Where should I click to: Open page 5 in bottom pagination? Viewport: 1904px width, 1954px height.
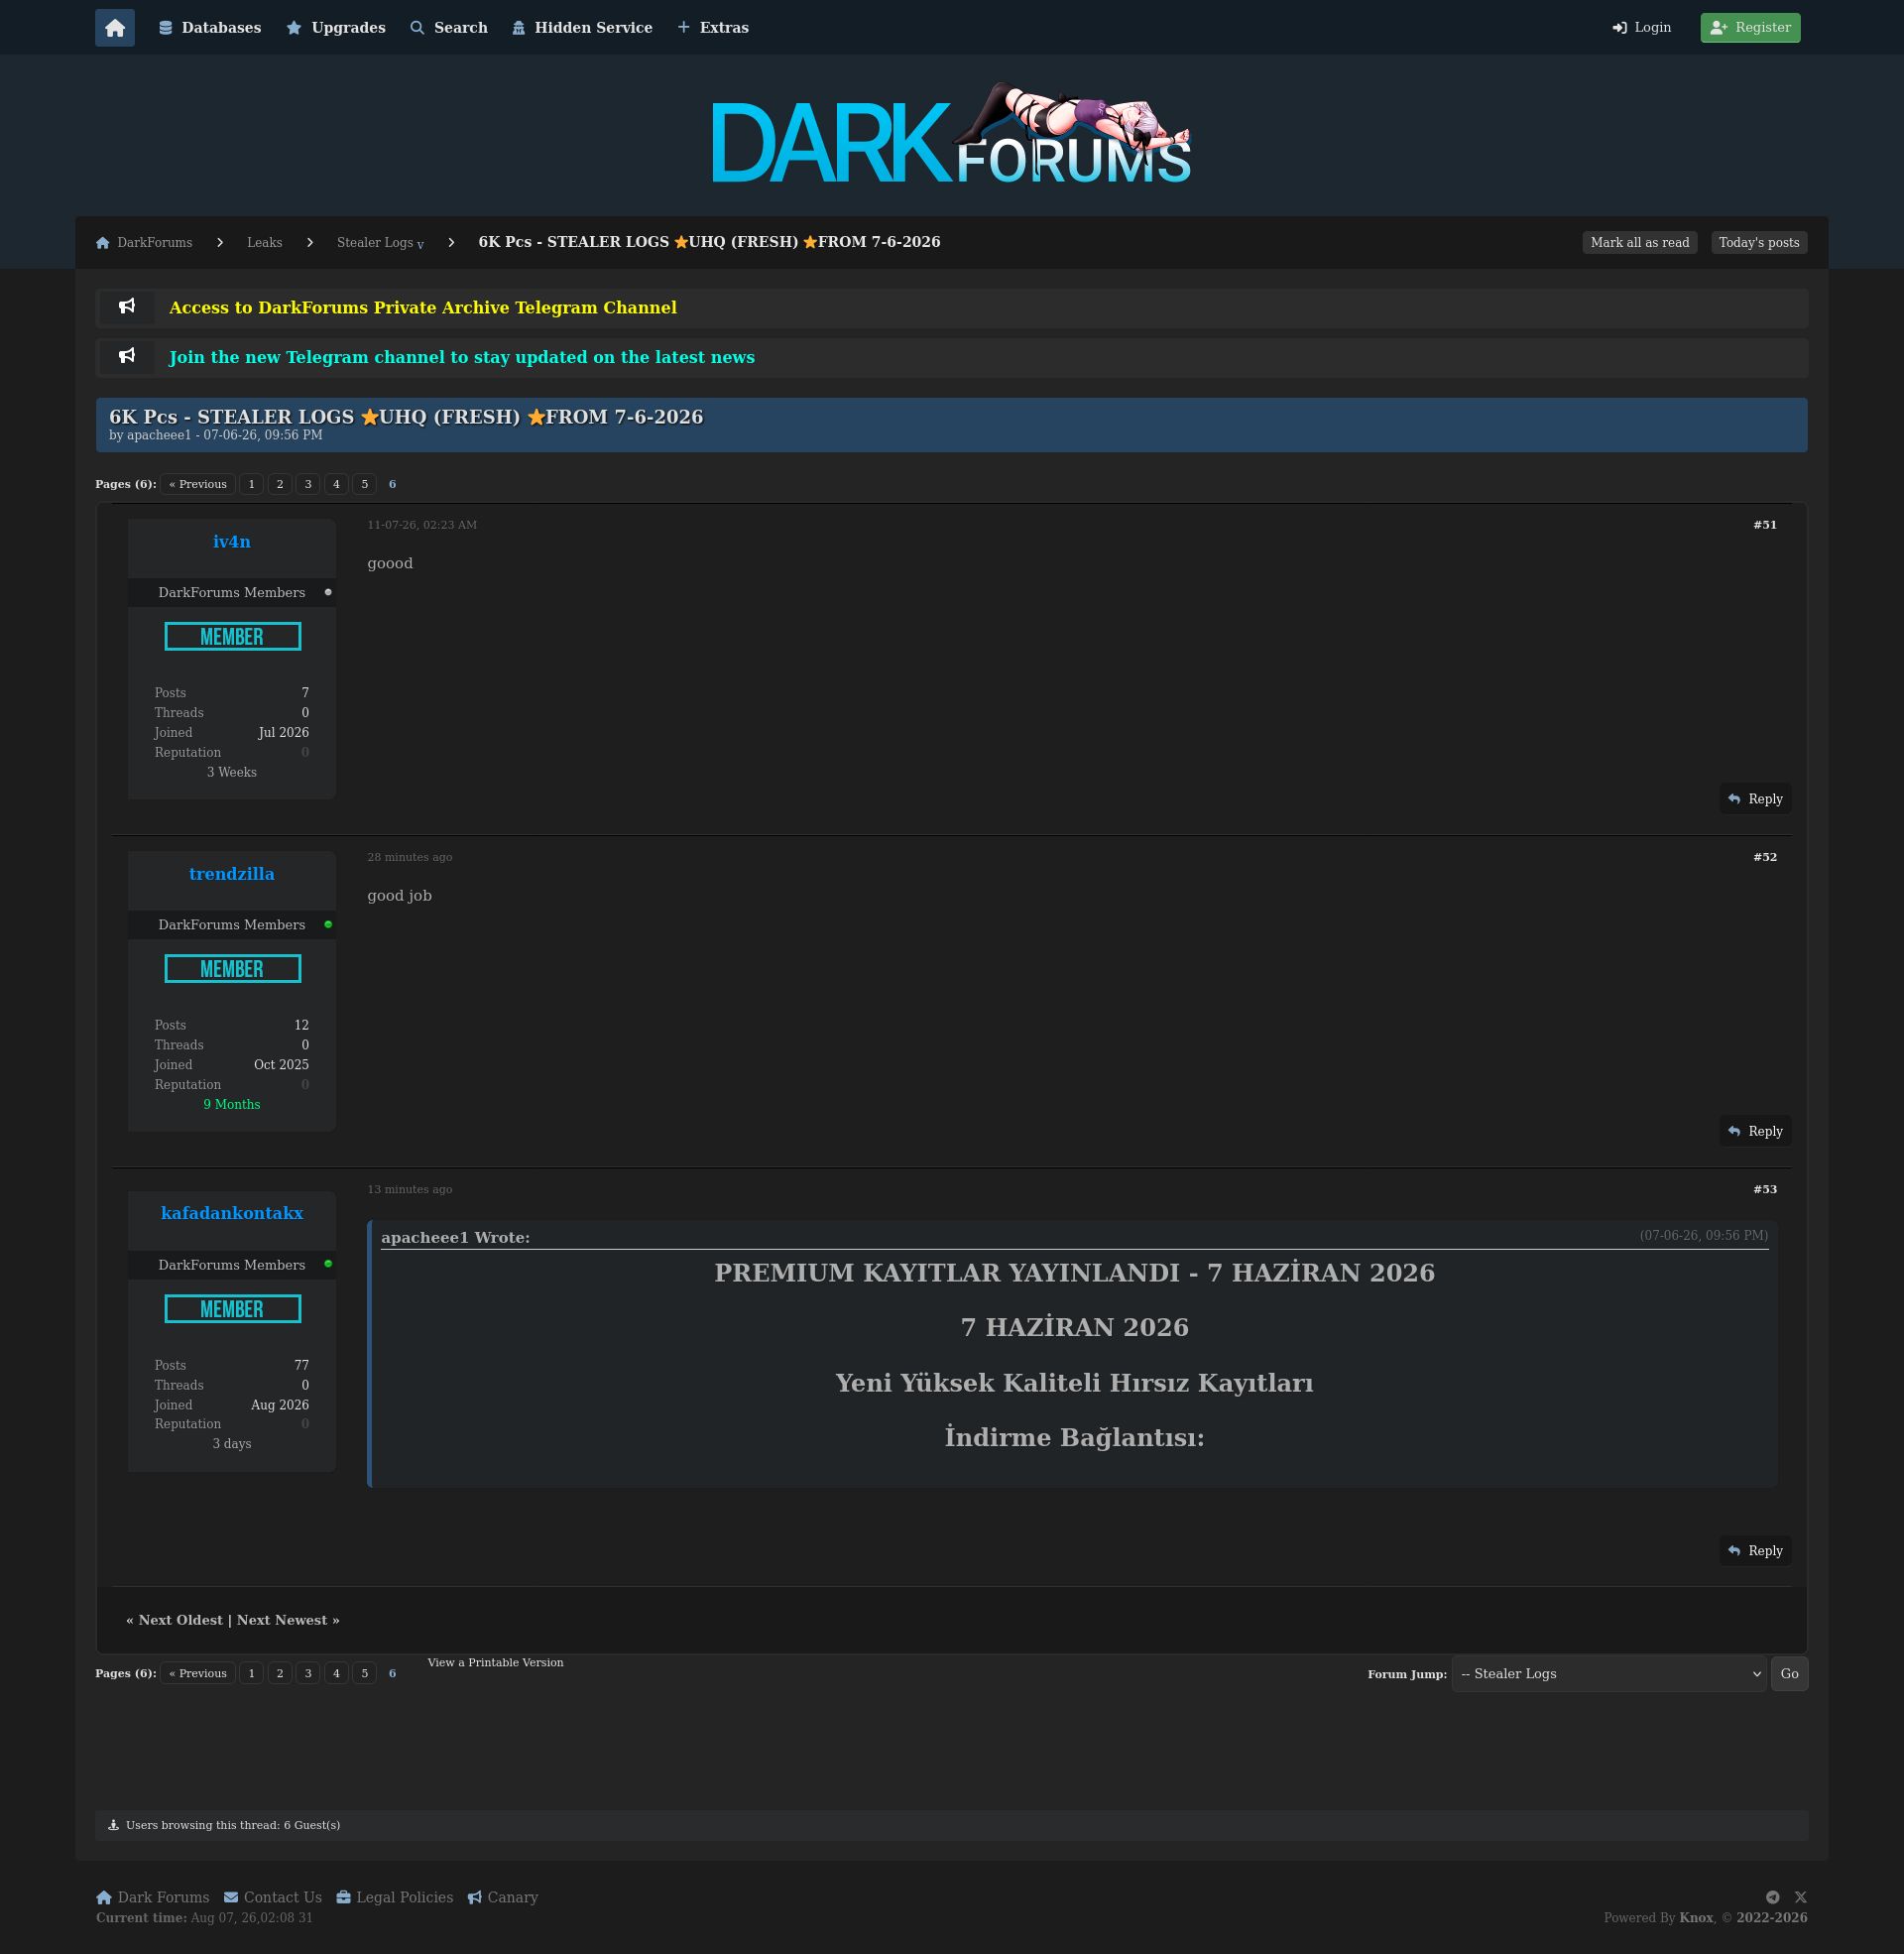pyautogui.click(x=365, y=1674)
